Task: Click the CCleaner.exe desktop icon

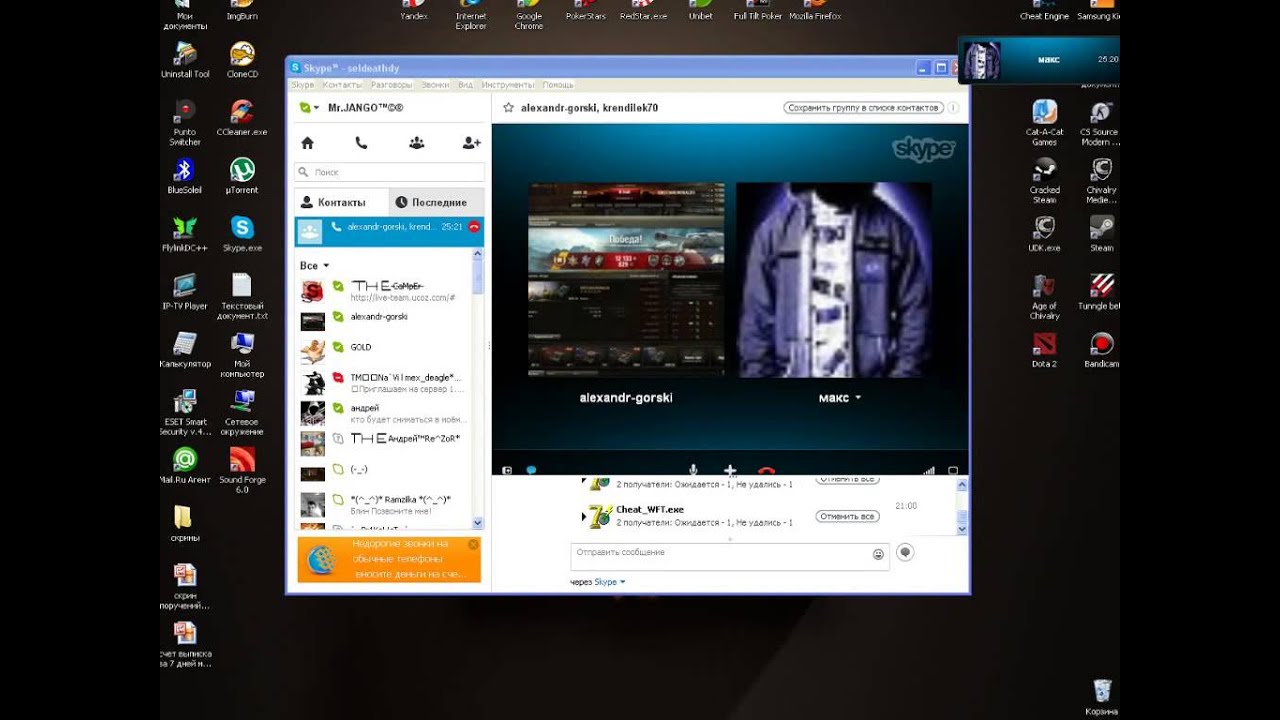Action: (242, 117)
